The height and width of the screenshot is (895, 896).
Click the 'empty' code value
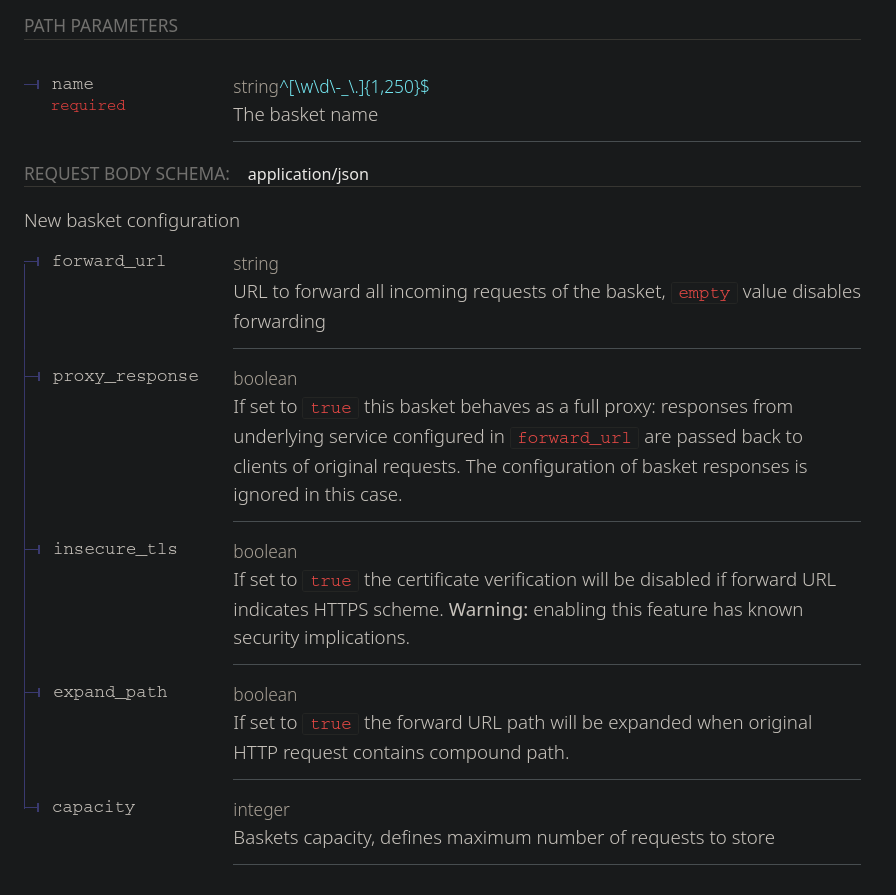(704, 293)
